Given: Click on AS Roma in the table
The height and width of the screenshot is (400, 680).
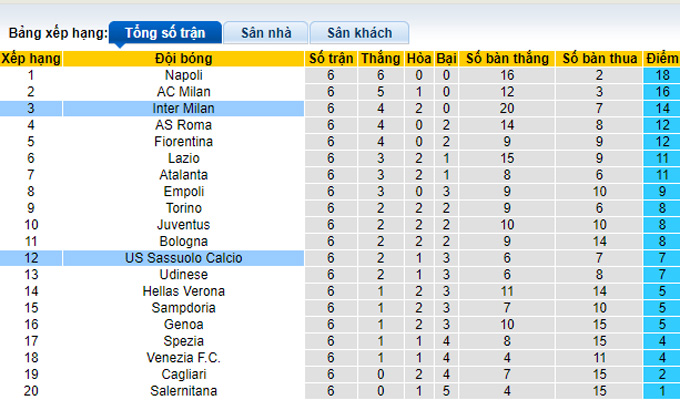Looking at the screenshot, I should [x=182, y=125].
